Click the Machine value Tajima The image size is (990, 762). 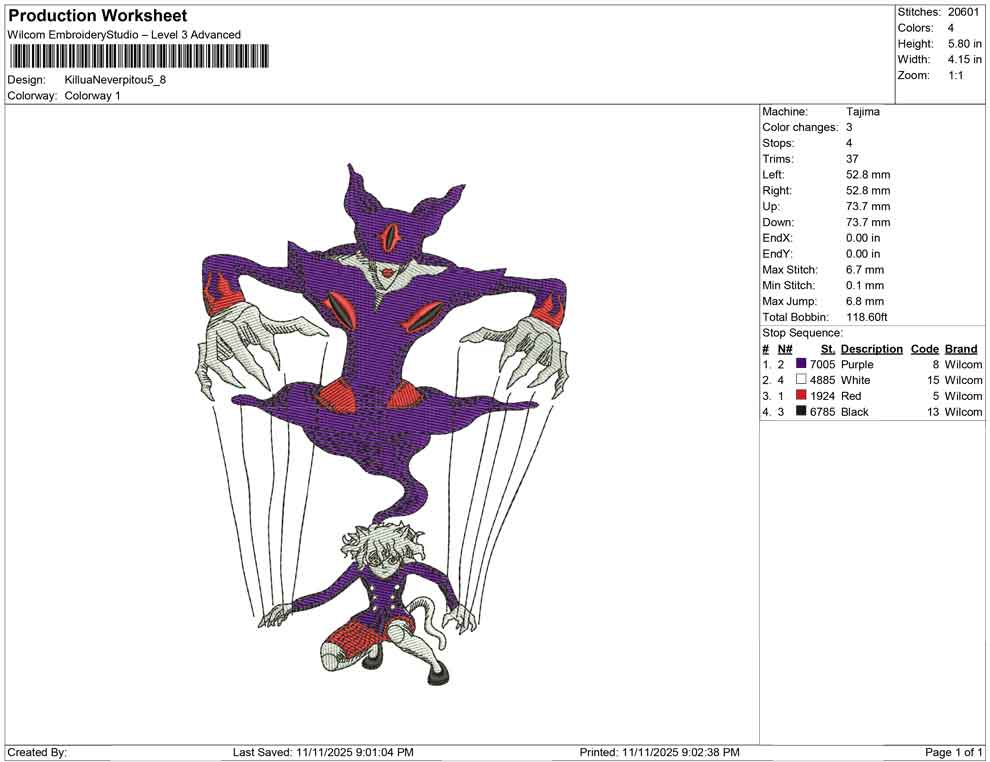point(862,112)
